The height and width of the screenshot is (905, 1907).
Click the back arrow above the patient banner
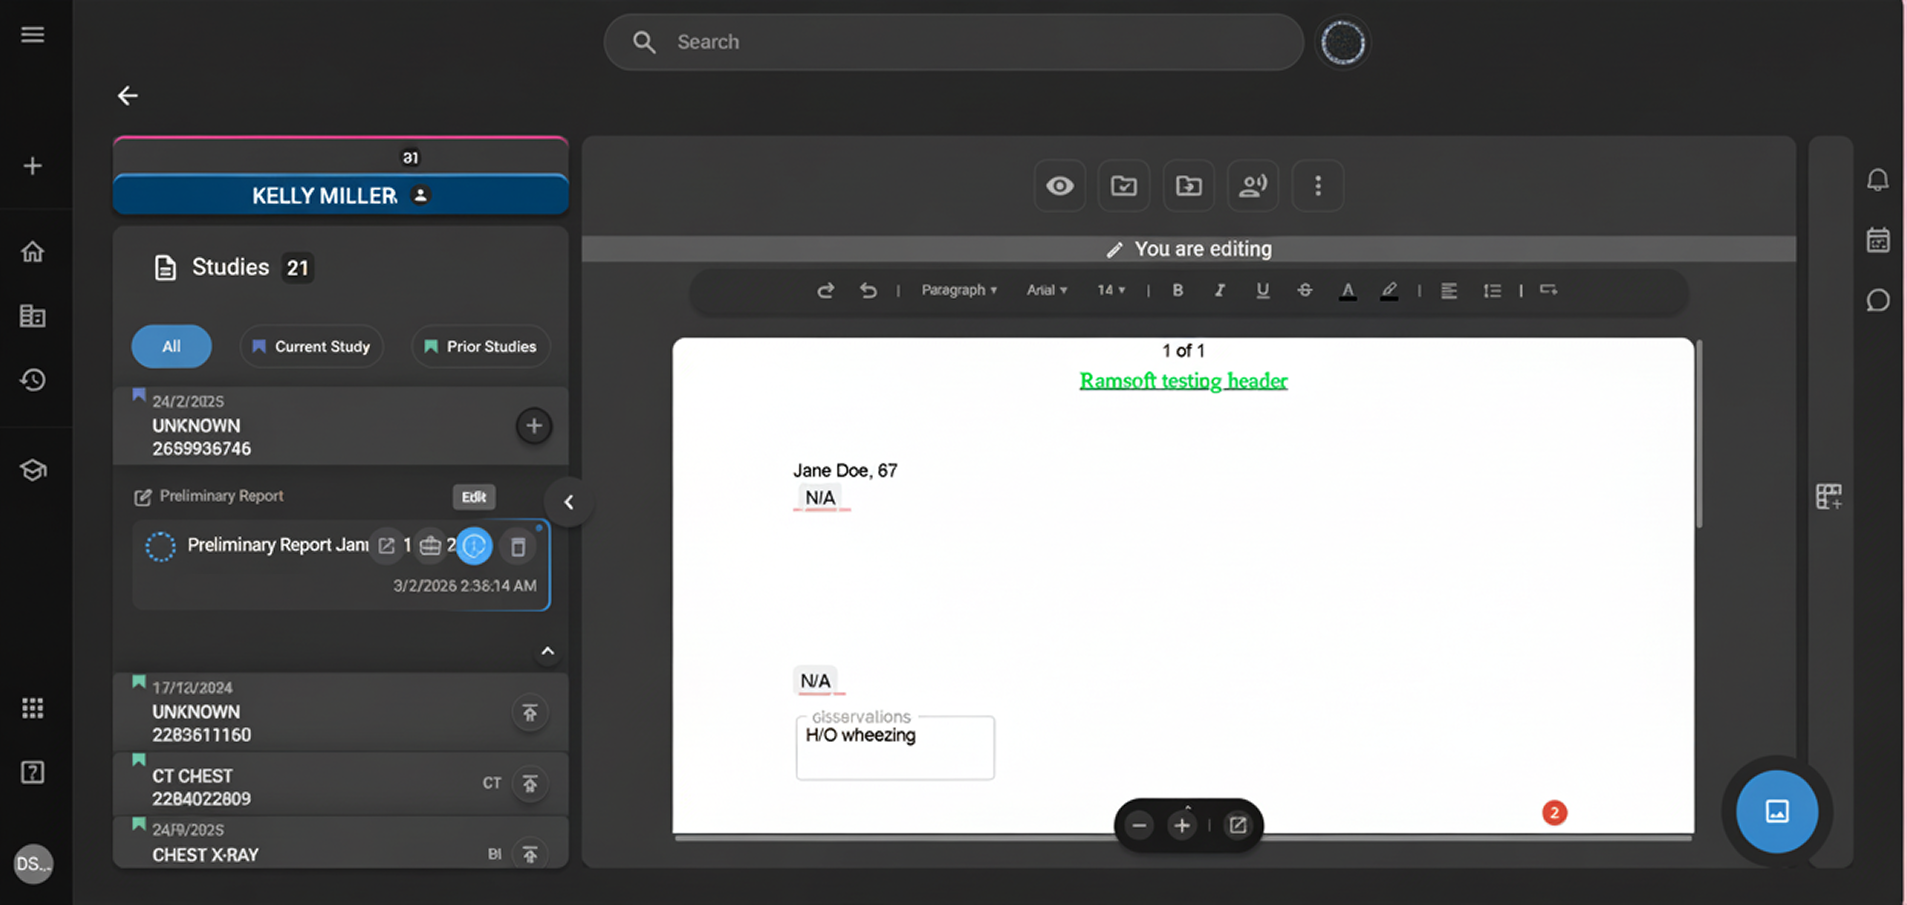click(127, 95)
